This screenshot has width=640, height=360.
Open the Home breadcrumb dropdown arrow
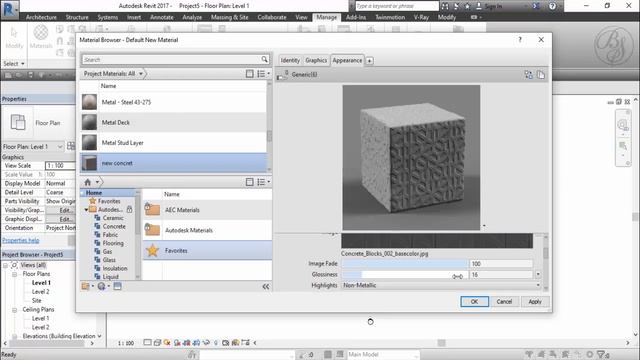[x=97, y=182]
